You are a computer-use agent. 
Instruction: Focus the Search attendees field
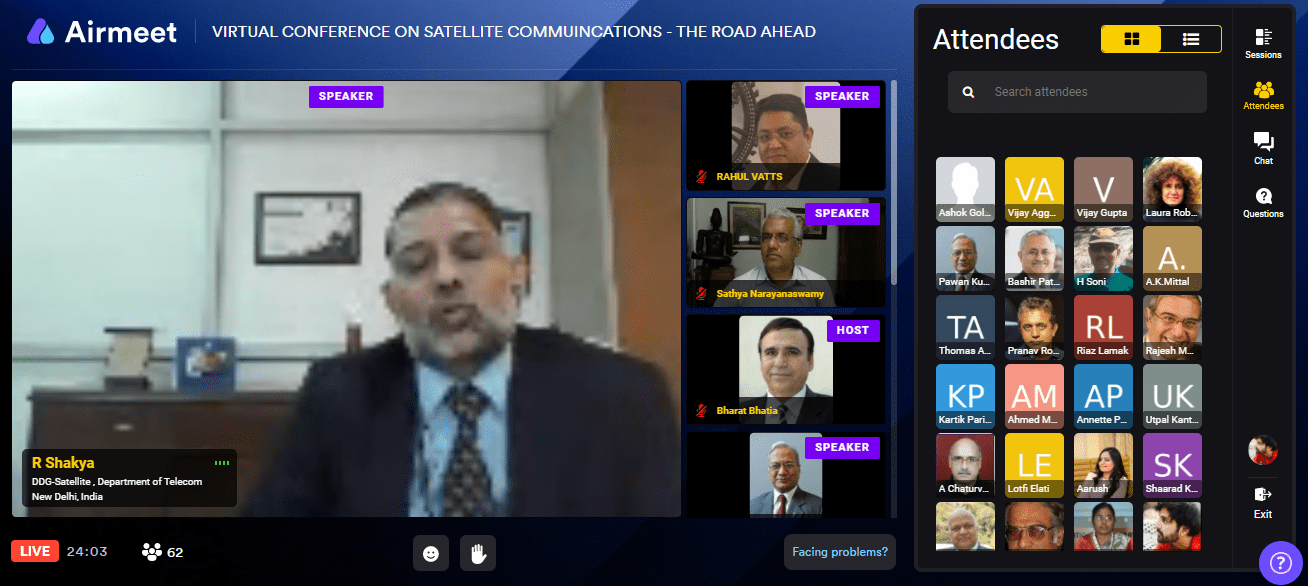[1077, 92]
